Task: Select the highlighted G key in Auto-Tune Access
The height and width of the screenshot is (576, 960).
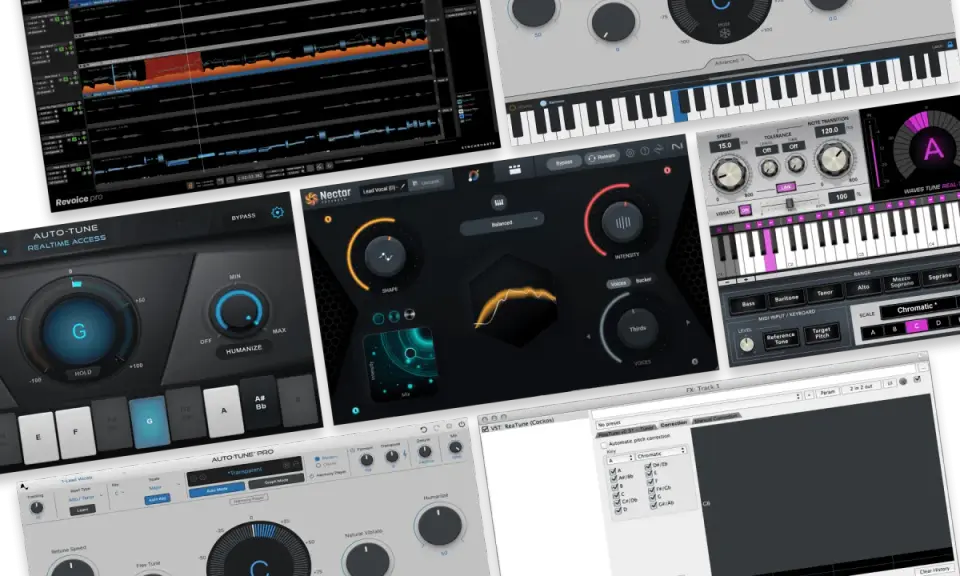Action: (x=149, y=421)
